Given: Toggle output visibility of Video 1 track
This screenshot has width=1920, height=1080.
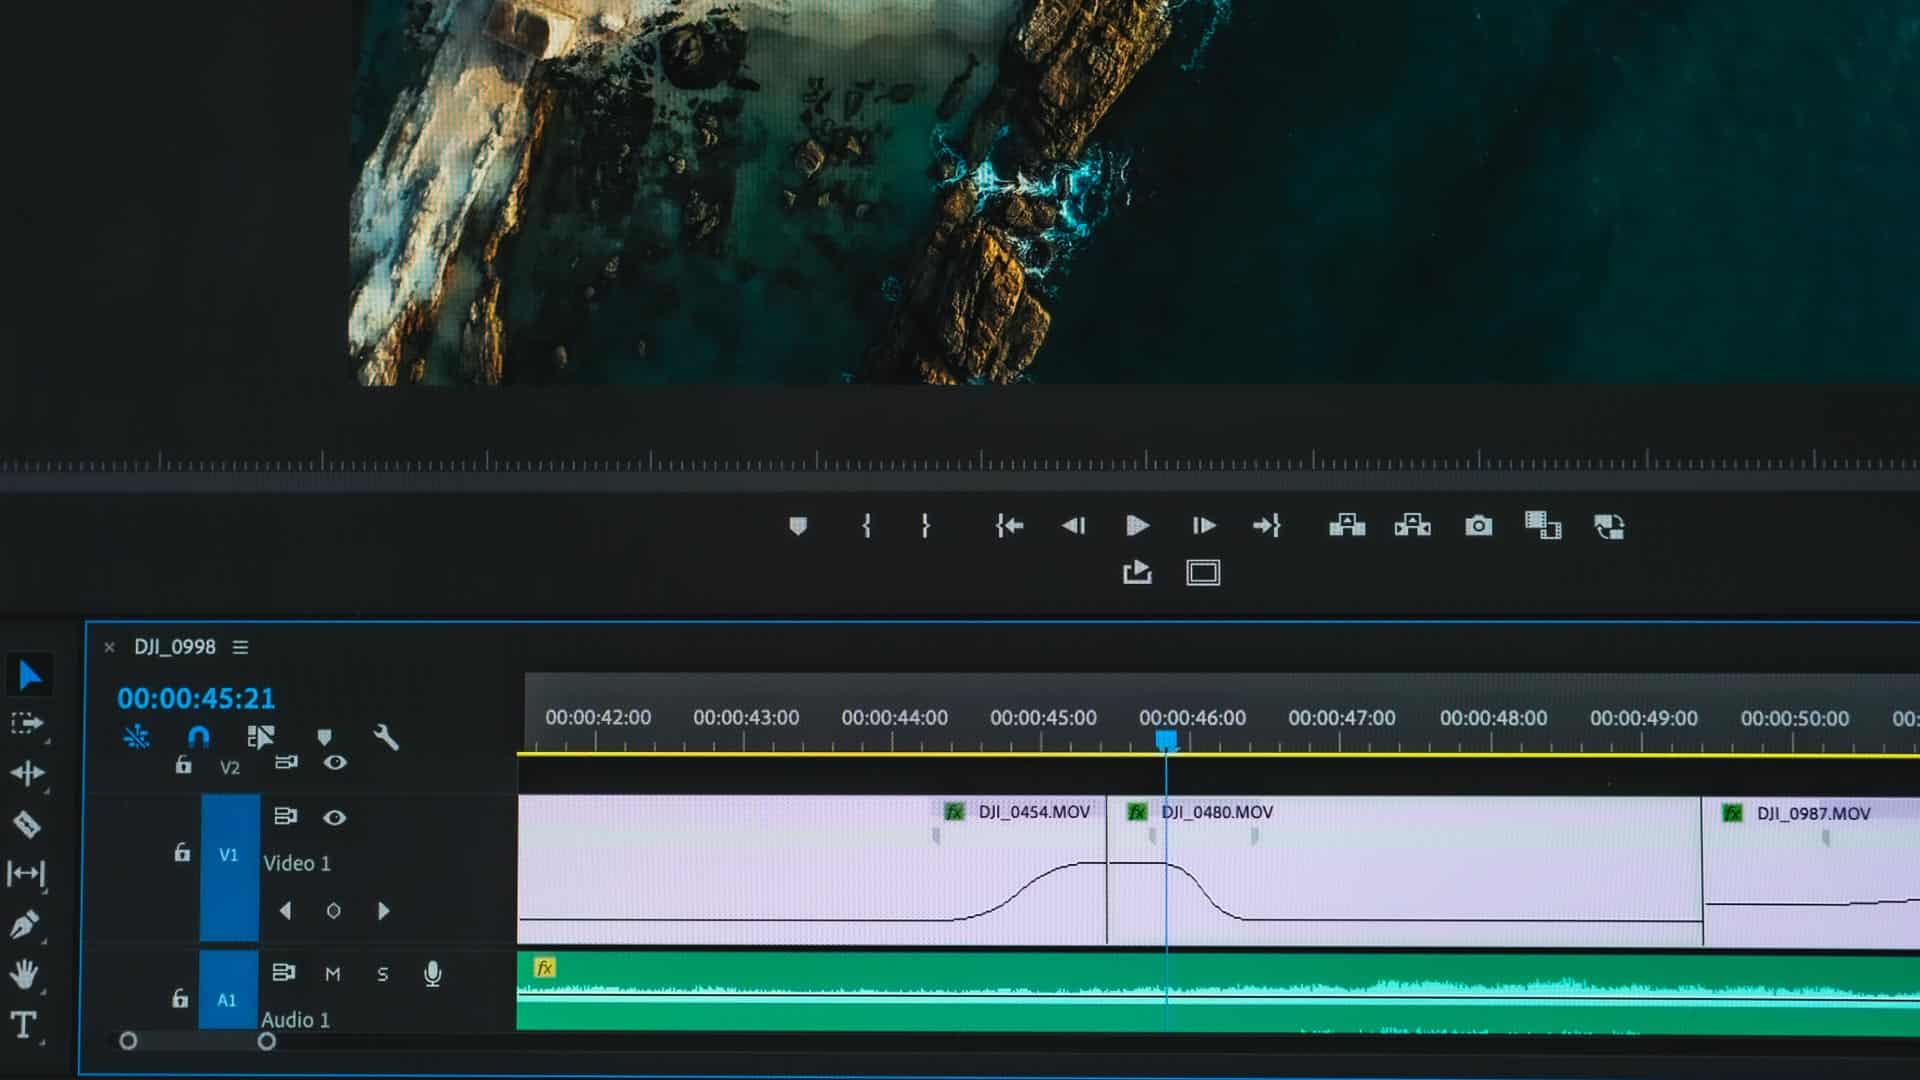Looking at the screenshot, I should [x=336, y=817].
